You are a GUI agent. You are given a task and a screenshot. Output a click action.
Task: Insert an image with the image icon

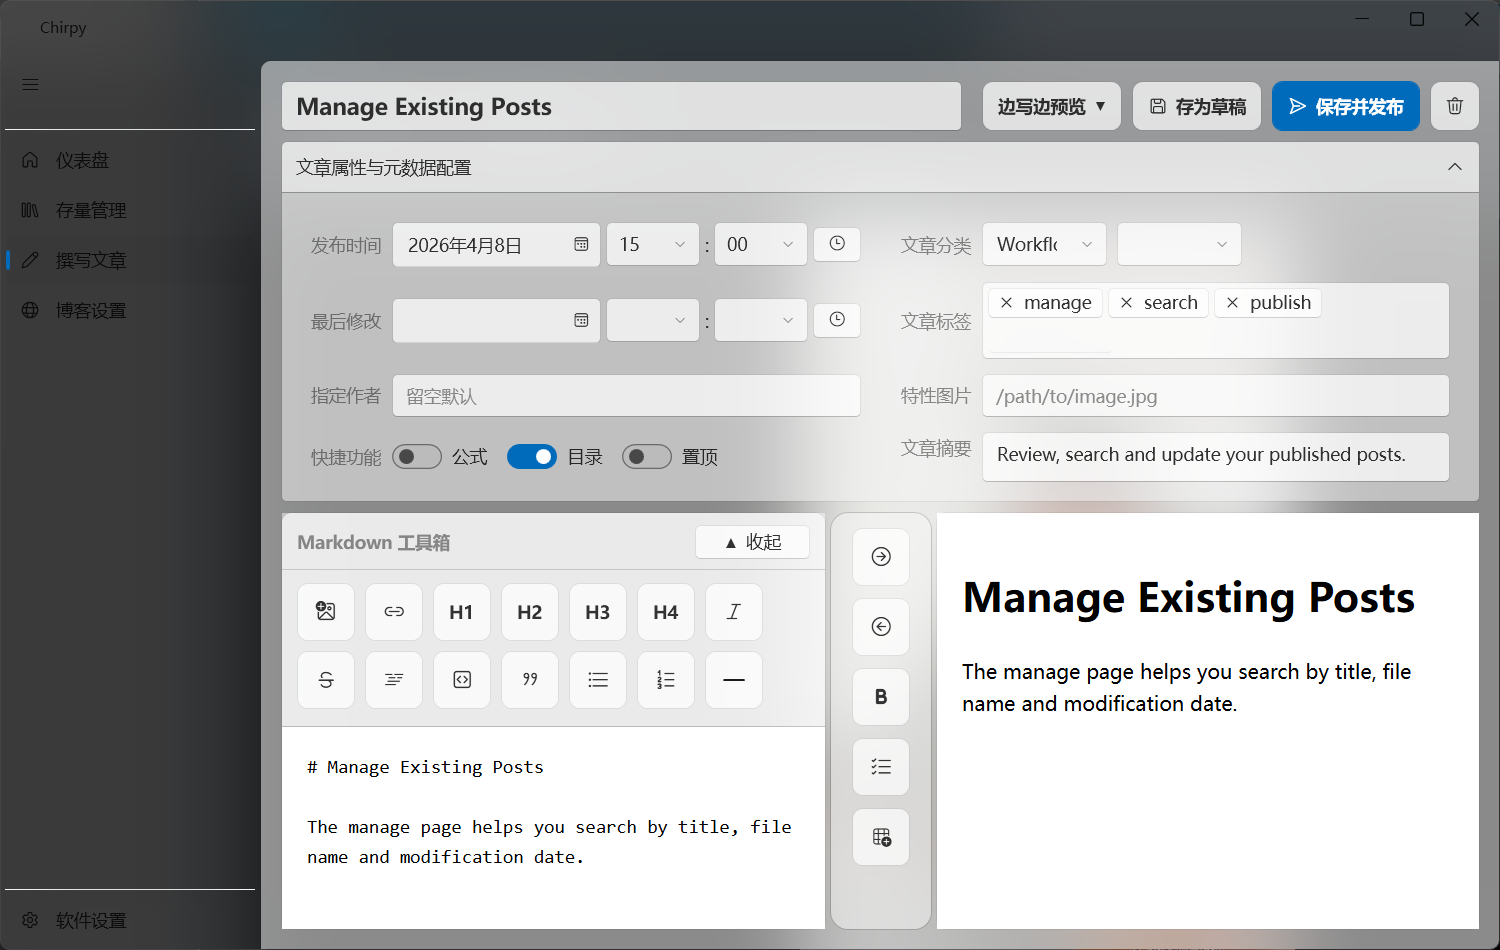coord(326,611)
